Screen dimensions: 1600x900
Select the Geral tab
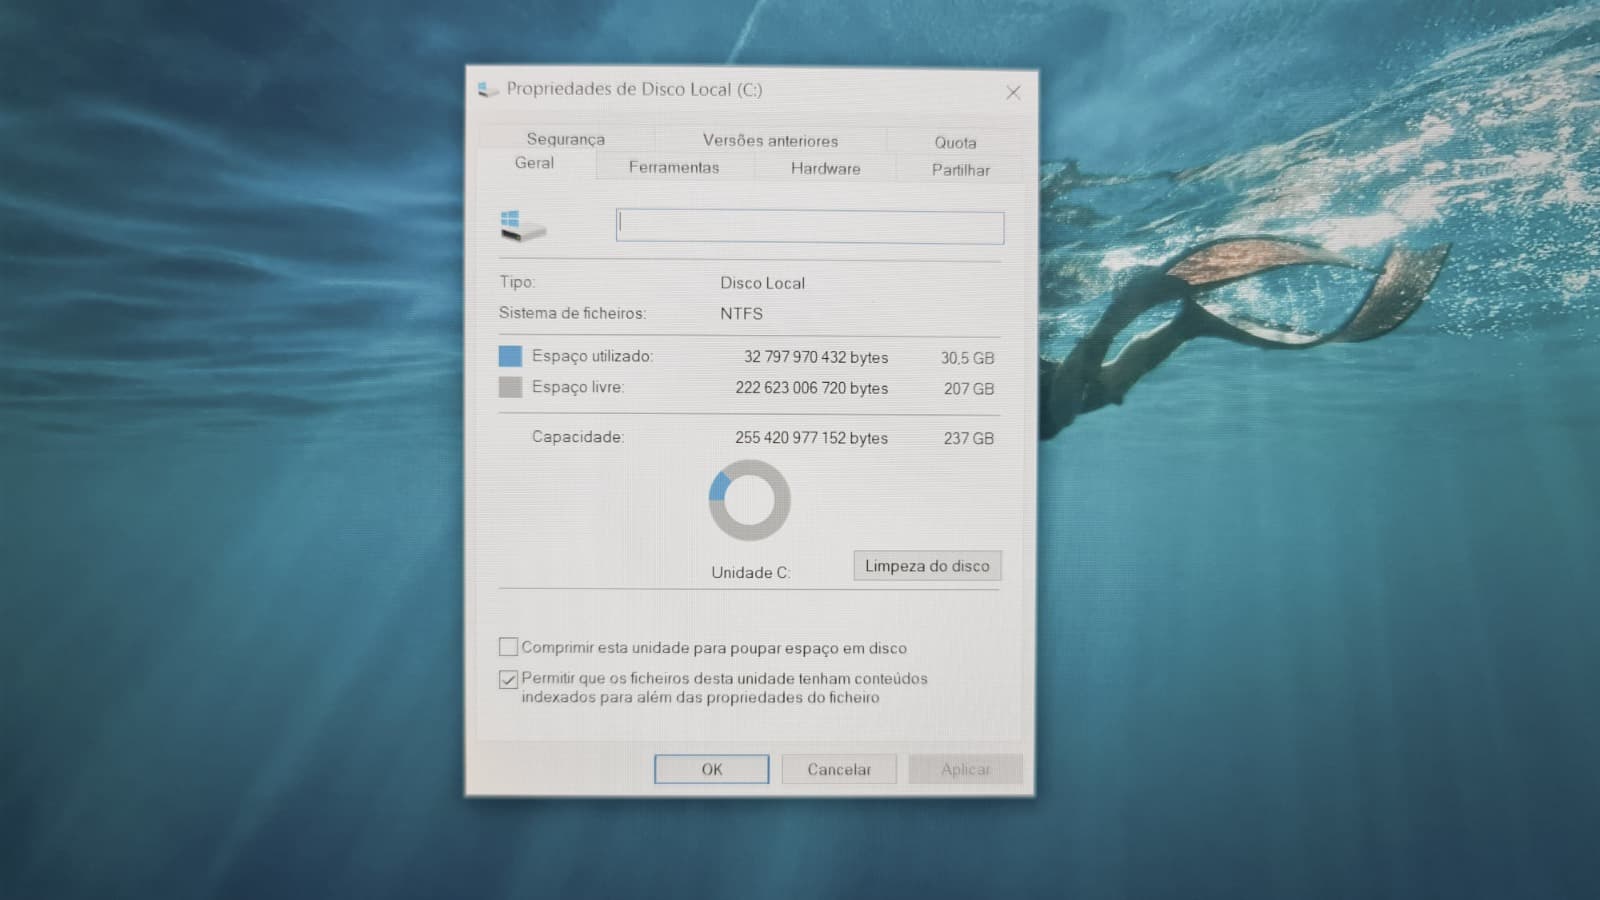[x=534, y=163]
